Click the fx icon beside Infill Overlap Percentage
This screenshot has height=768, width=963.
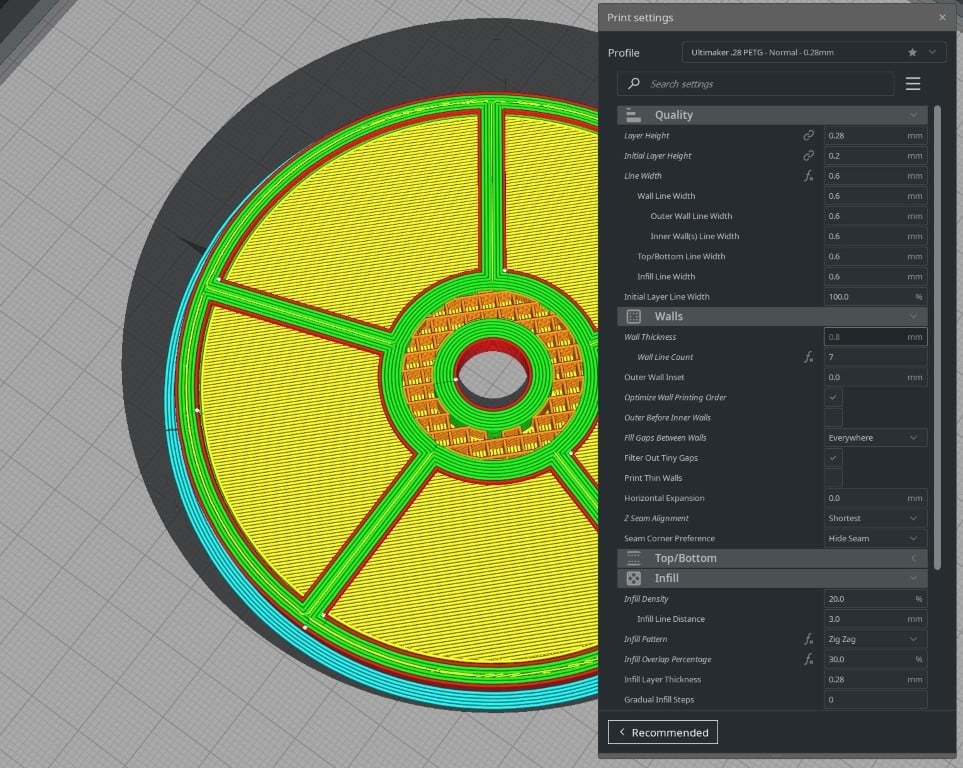808,659
